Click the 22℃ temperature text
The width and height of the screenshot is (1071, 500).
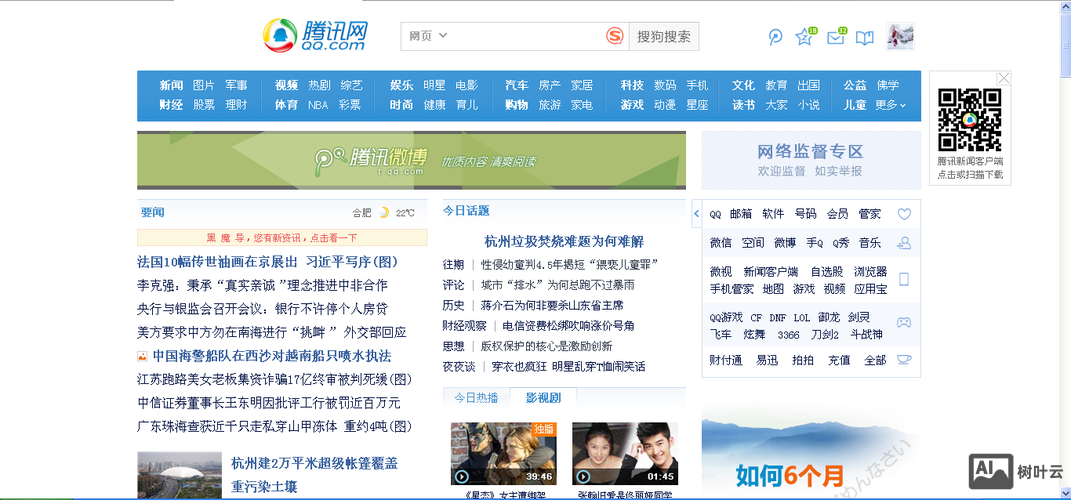[x=405, y=213]
